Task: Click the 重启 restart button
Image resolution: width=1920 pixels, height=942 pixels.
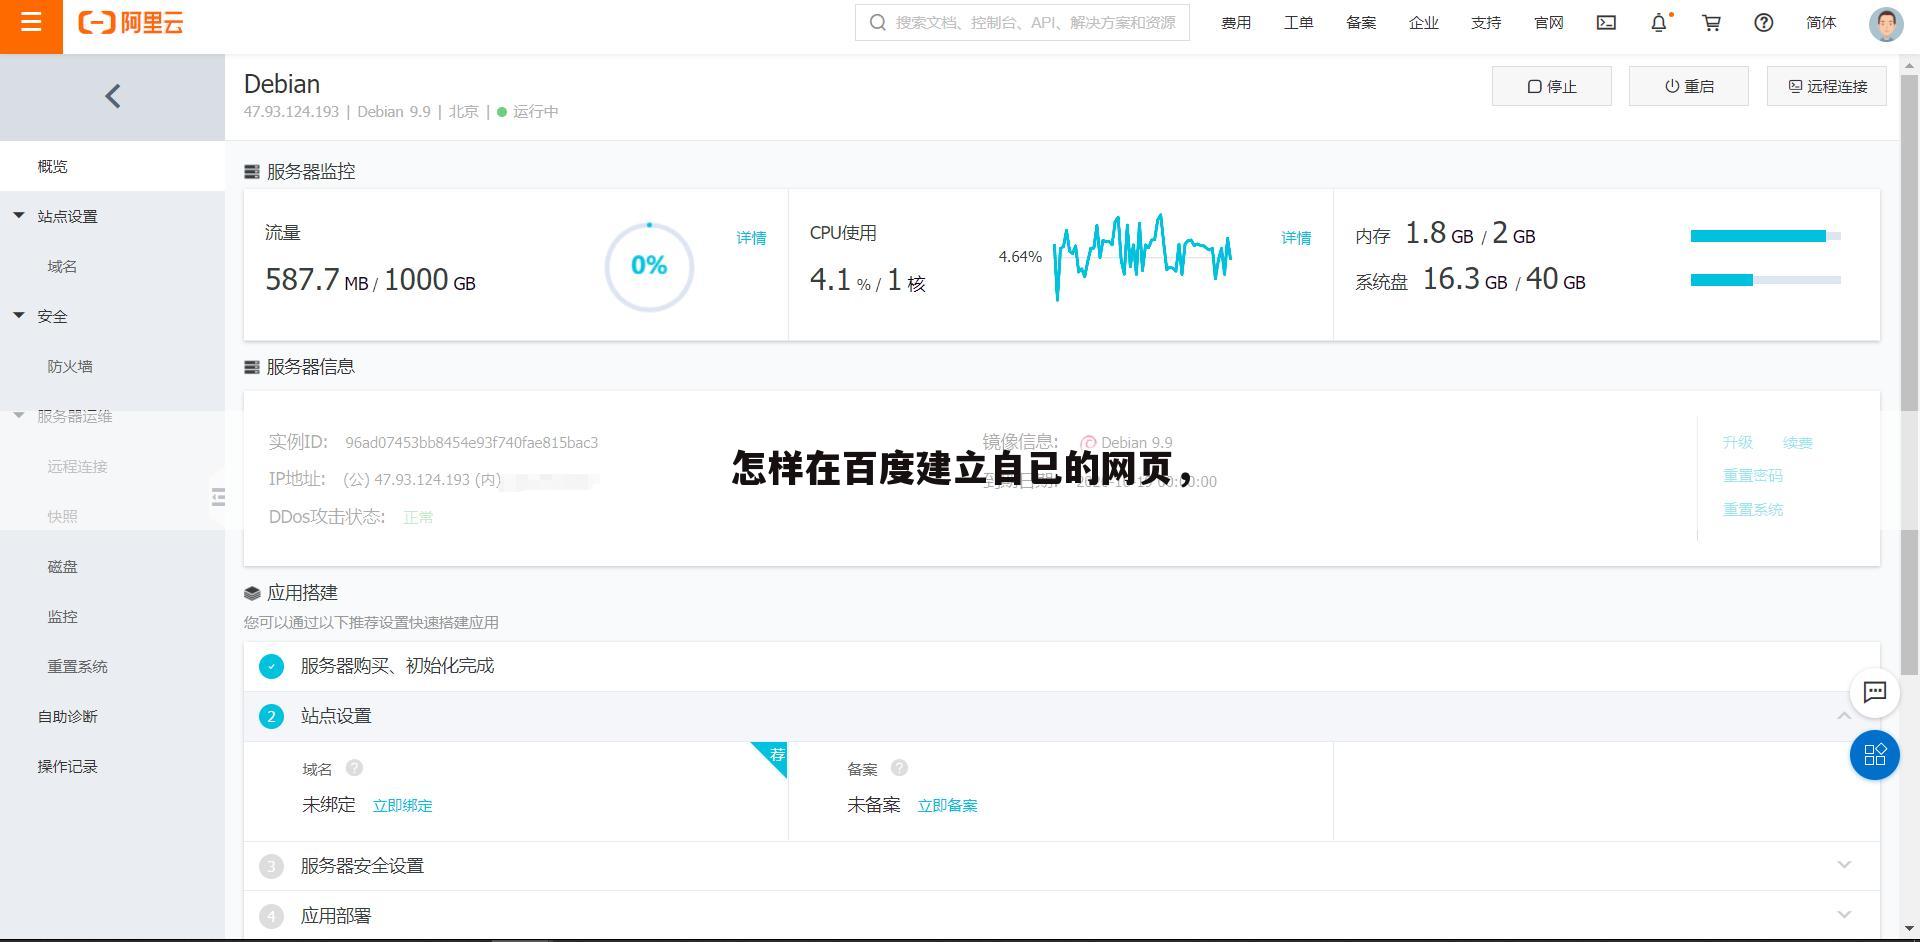Action: 1688,86
